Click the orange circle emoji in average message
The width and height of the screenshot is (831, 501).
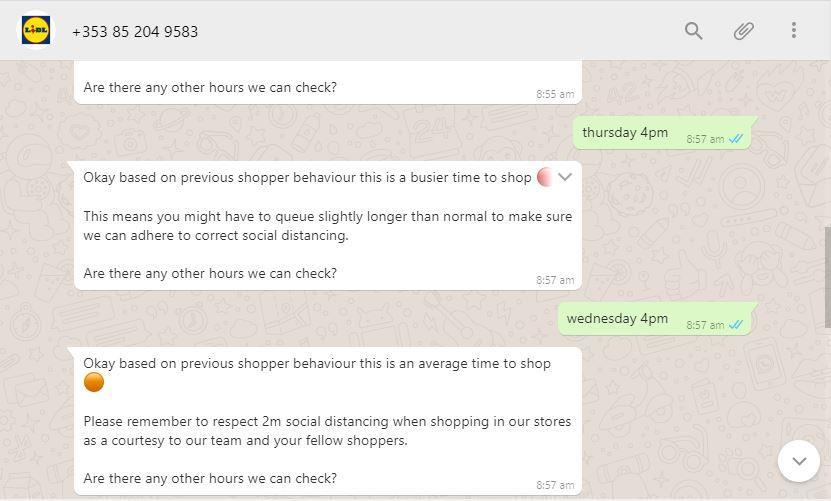pyautogui.click(x=94, y=382)
